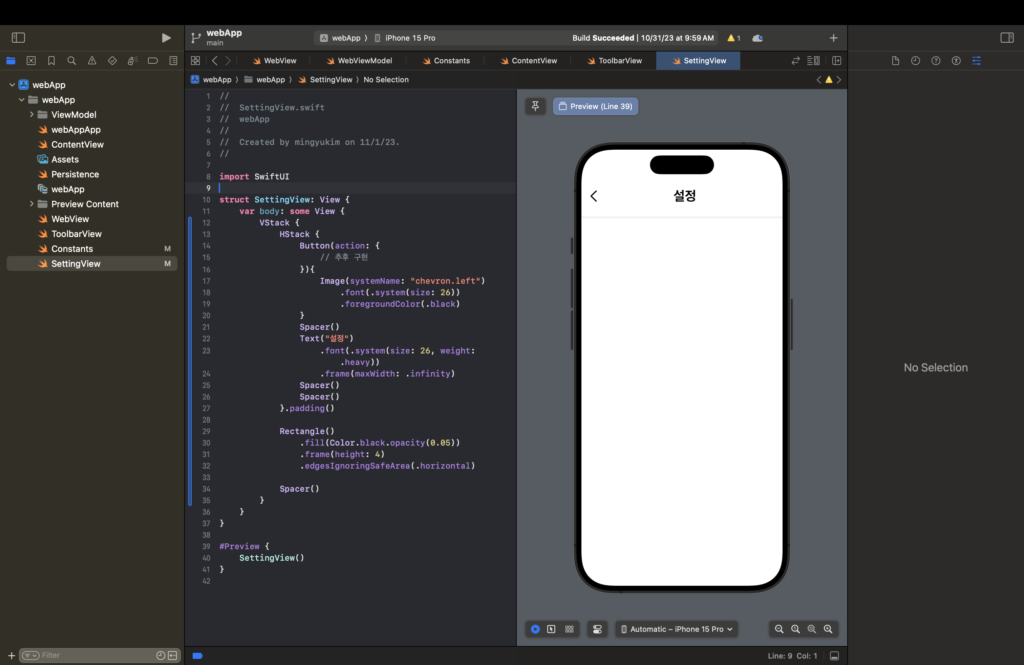Switch preview to Selectable mode

pos(552,629)
